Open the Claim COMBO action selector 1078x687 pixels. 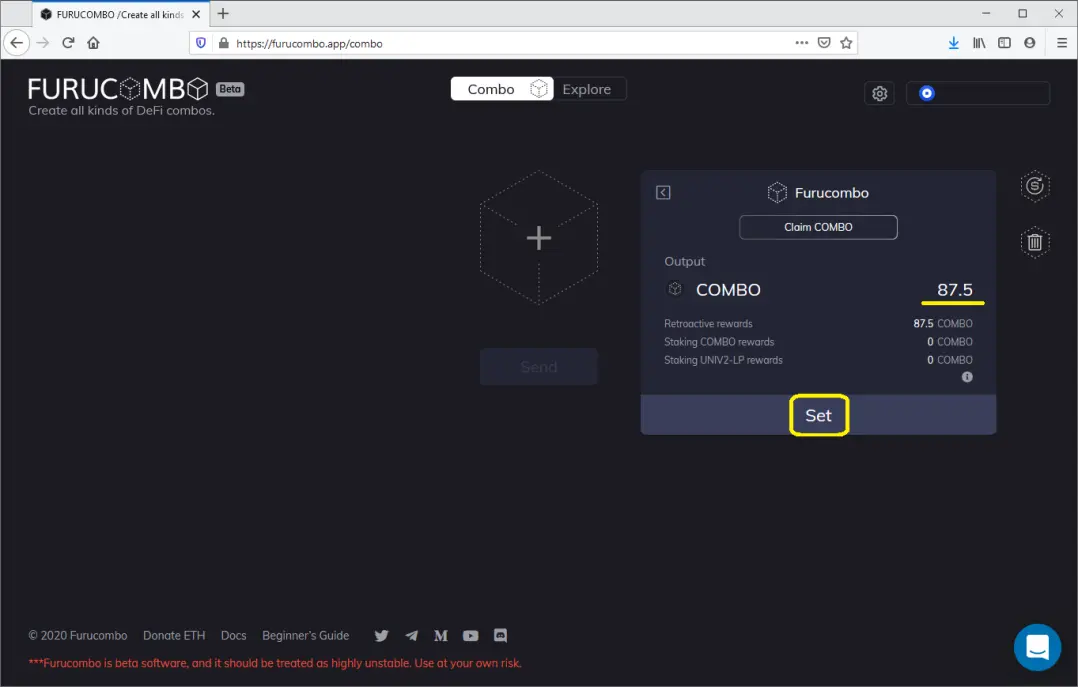pyautogui.click(x=818, y=227)
